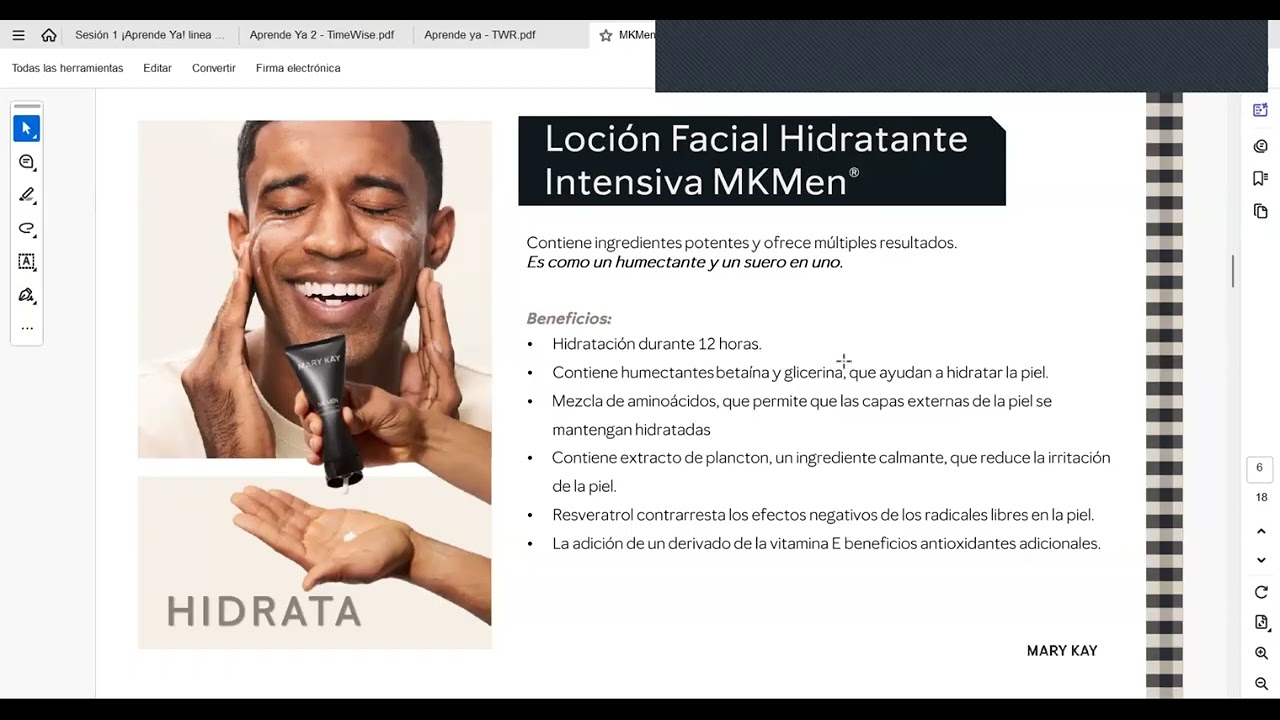This screenshot has width=1280, height=720.
Task: Click the current page number box 6
Action: [1259, 468]
